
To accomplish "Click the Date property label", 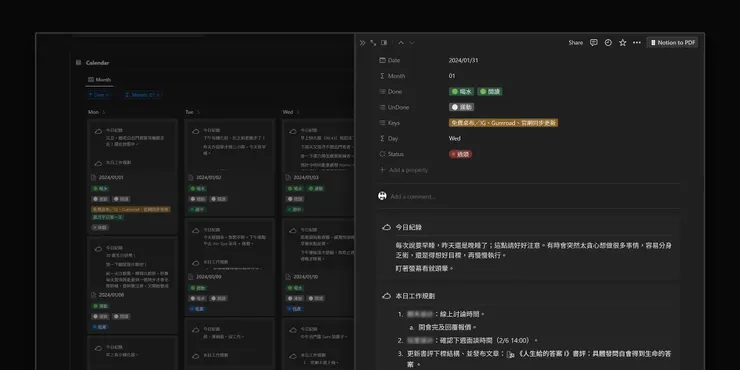I will [x=394, y=60].
